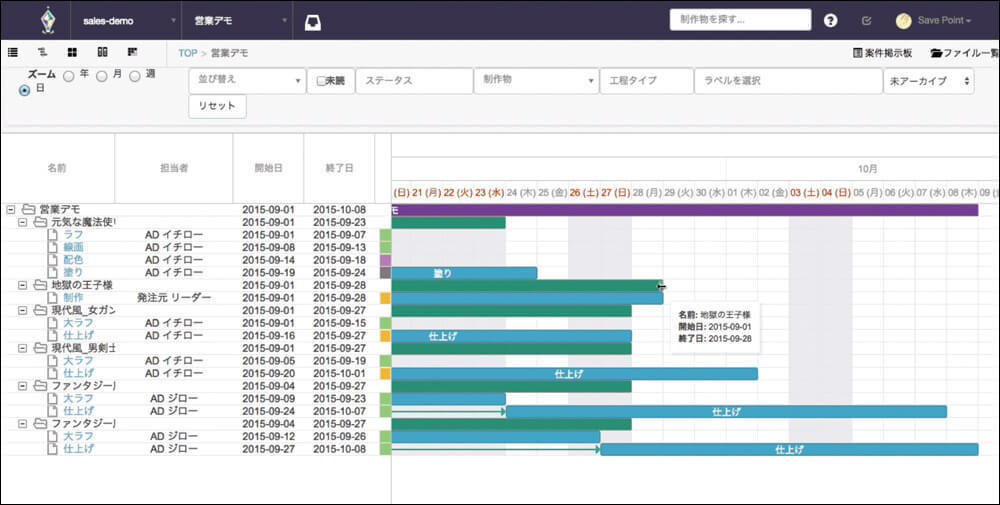Collapse the 元気な魔法使 tree node
The height and width of the screenshot is (505, 1000).
pyautogui.click(x=22, y=222)
